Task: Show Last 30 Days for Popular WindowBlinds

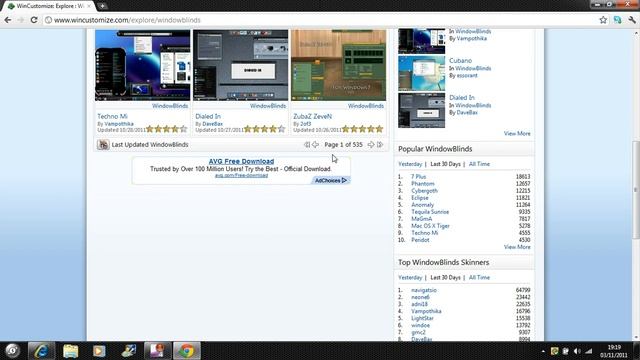Action: (x=445, y=164)
